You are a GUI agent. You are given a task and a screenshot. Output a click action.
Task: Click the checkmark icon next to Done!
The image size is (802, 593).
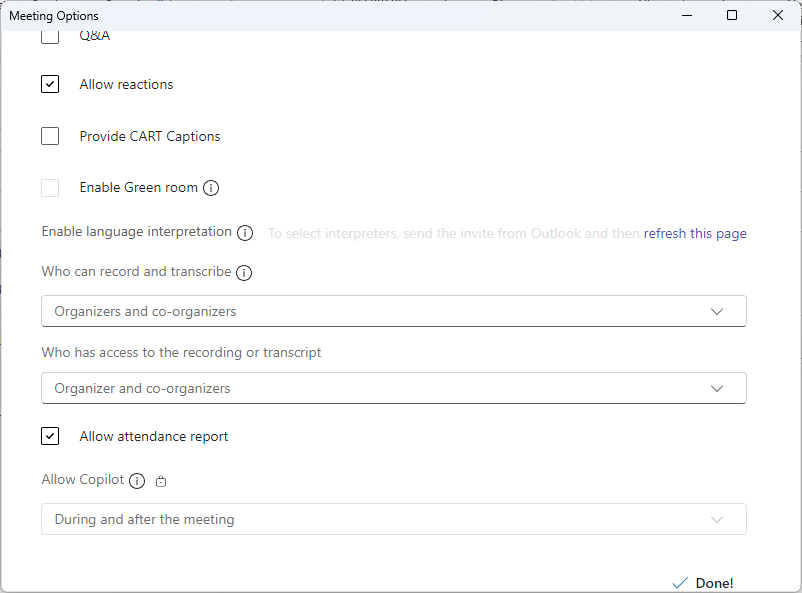tap(680, 583)
